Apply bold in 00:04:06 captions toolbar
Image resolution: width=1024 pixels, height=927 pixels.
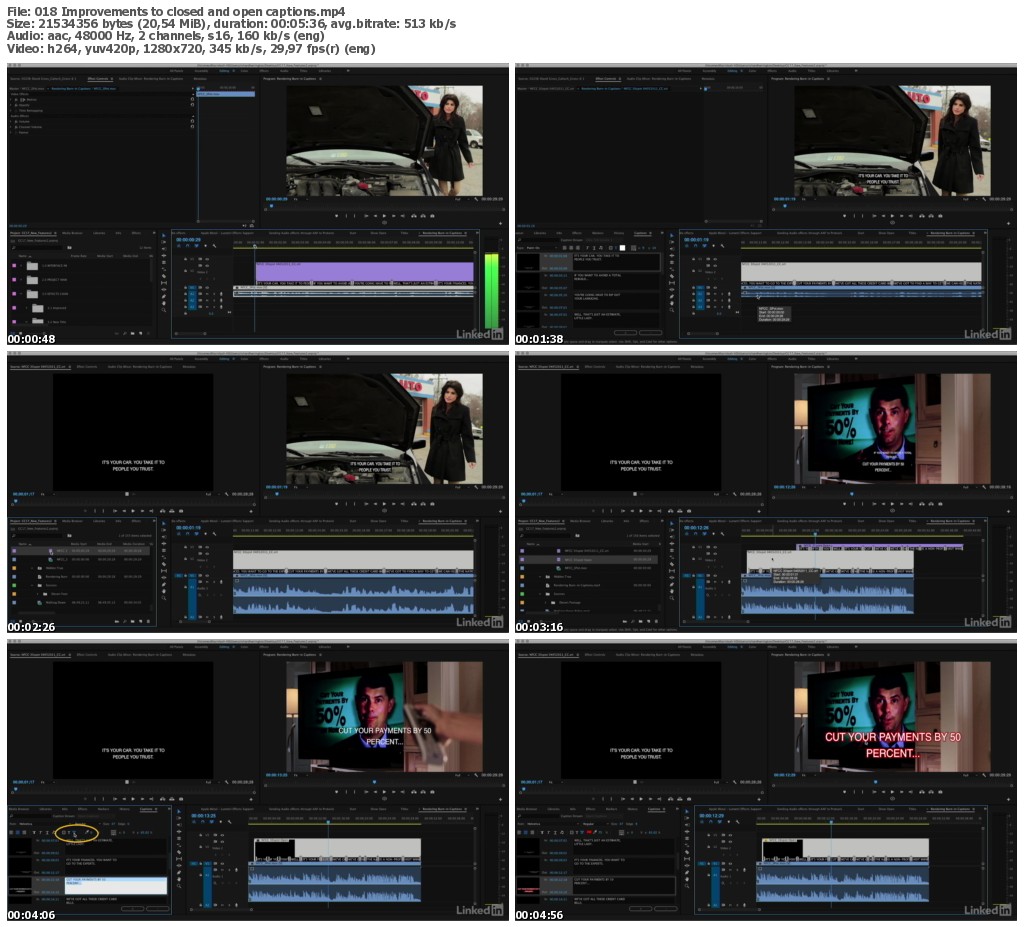pyautogui.click(x=34, y=833)
